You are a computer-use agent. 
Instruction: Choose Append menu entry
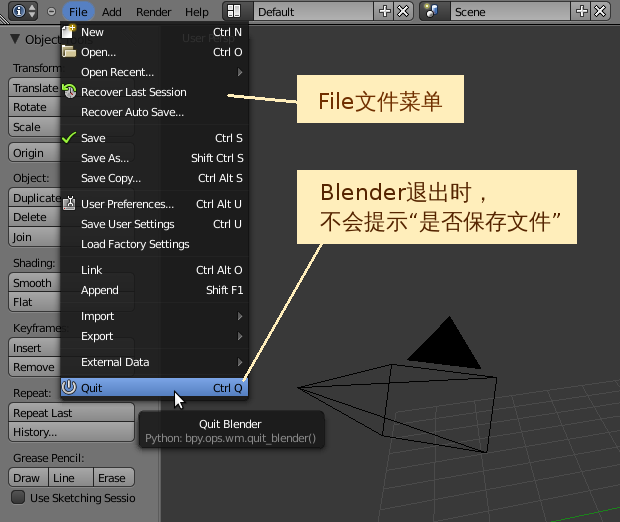154,290
